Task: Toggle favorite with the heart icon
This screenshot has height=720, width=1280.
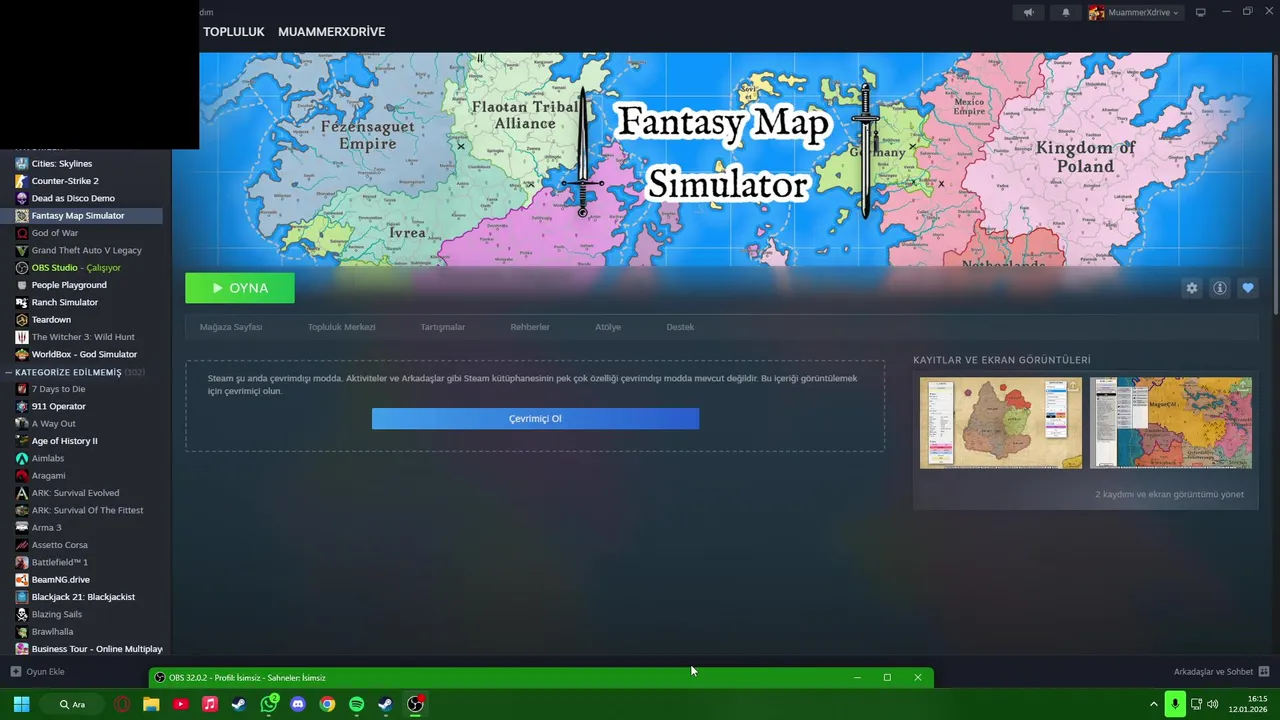Action: pos(1247,288)
